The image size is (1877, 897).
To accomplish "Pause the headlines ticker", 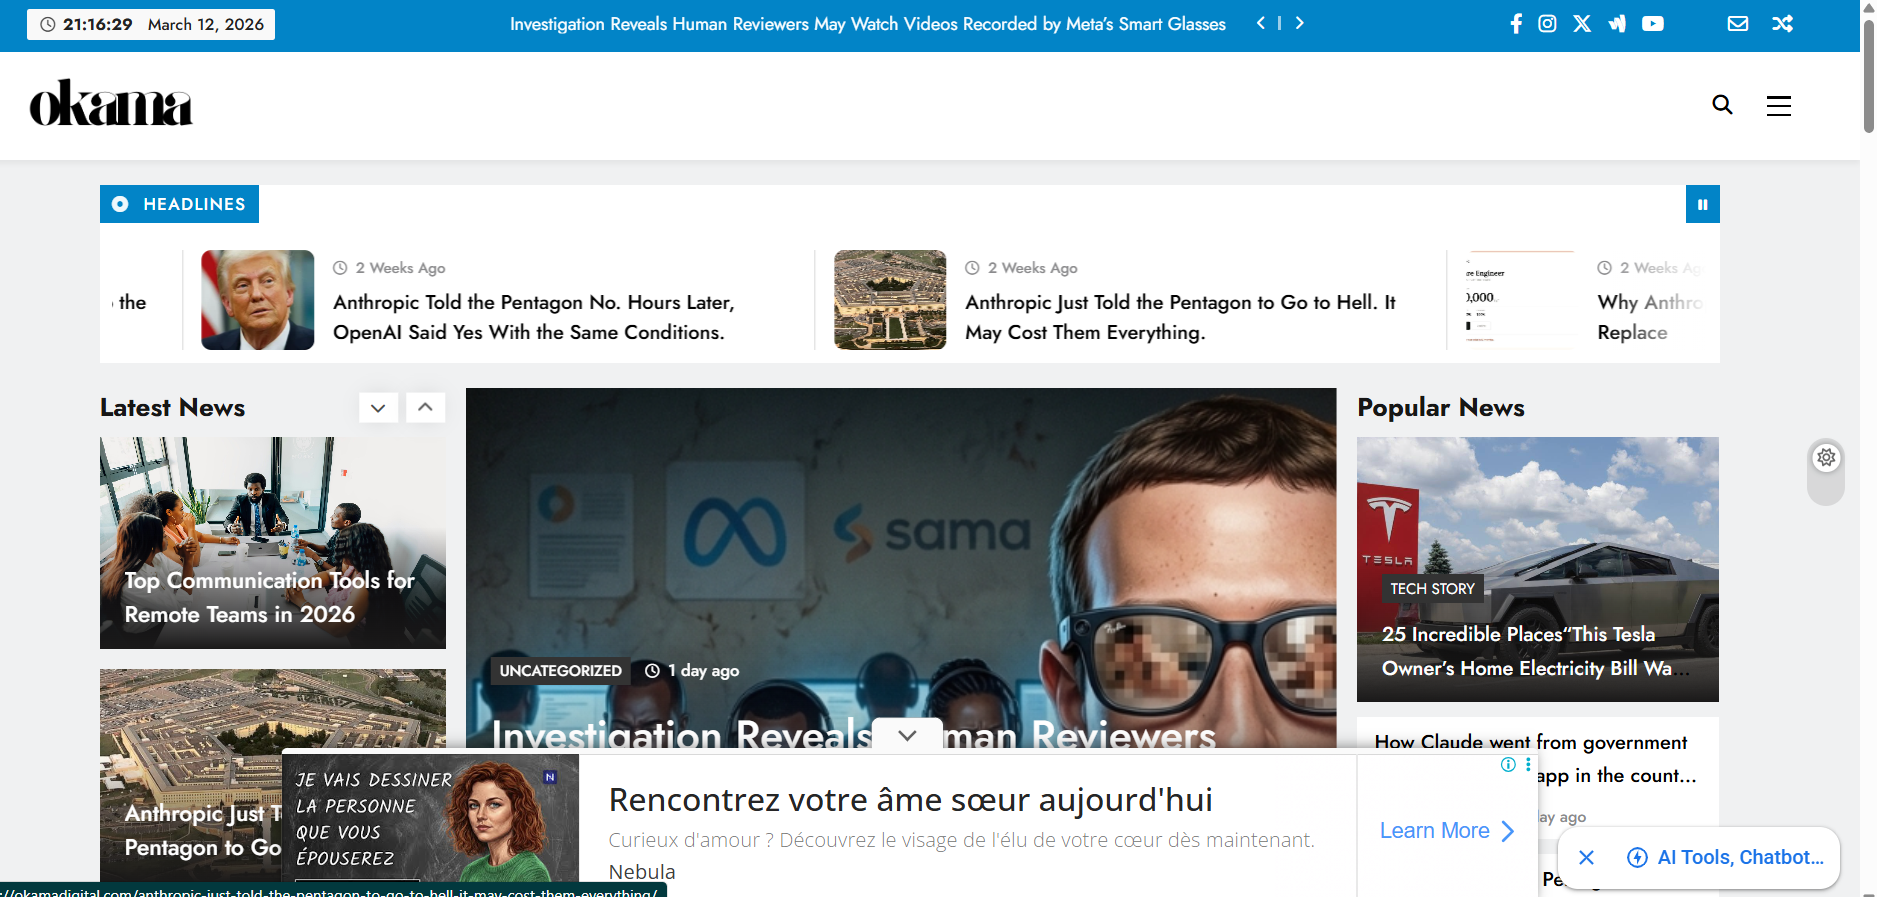I will pyautogui.click(x=1702, y=204).
